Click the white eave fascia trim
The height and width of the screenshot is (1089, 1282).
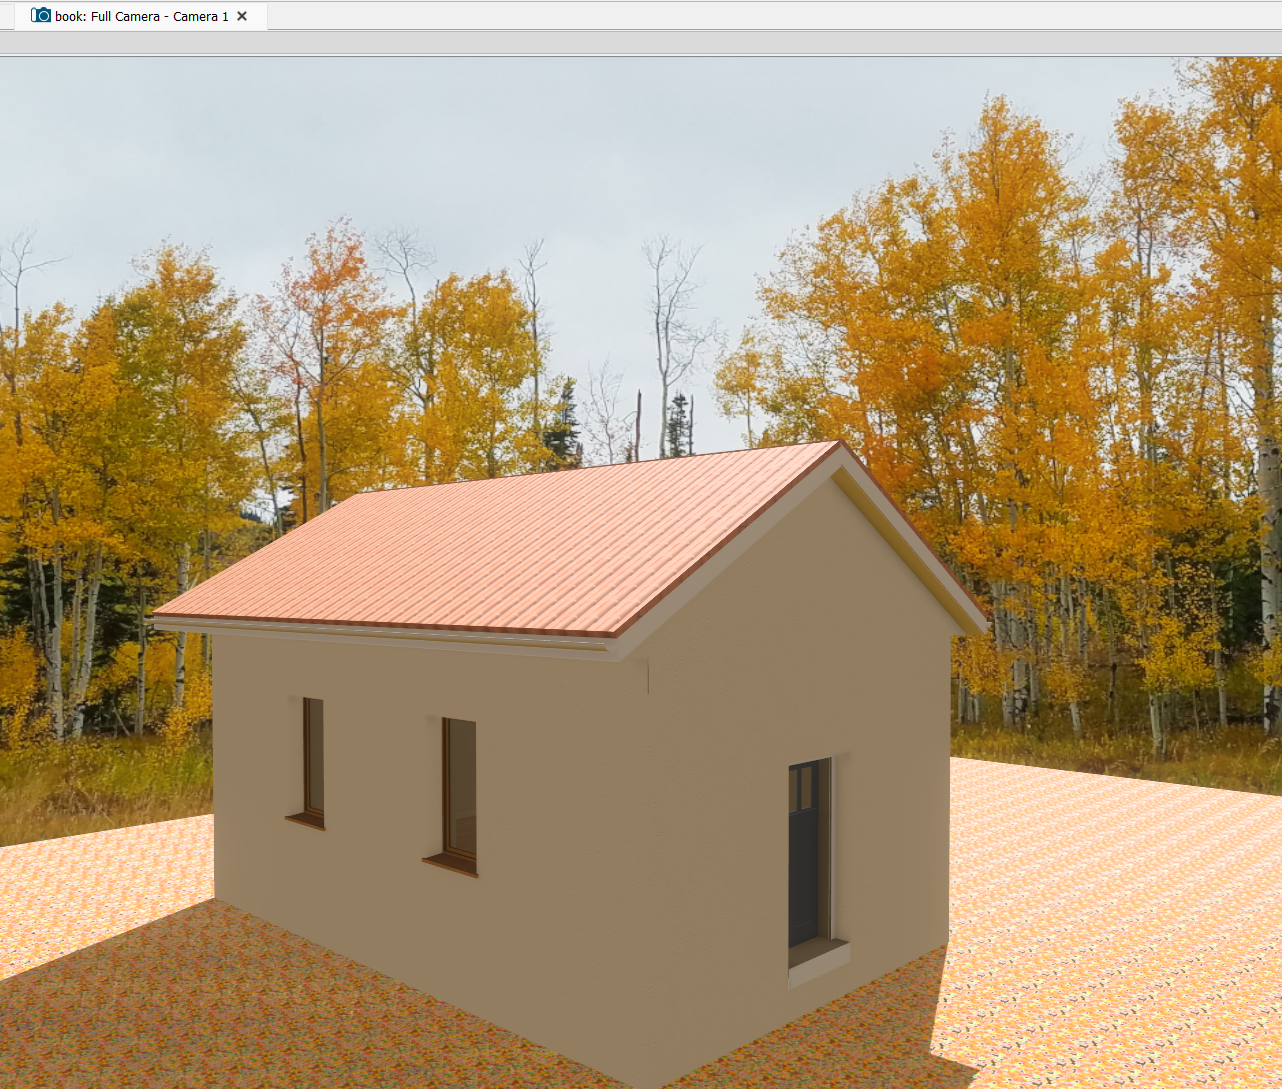[x=380, y=636]
